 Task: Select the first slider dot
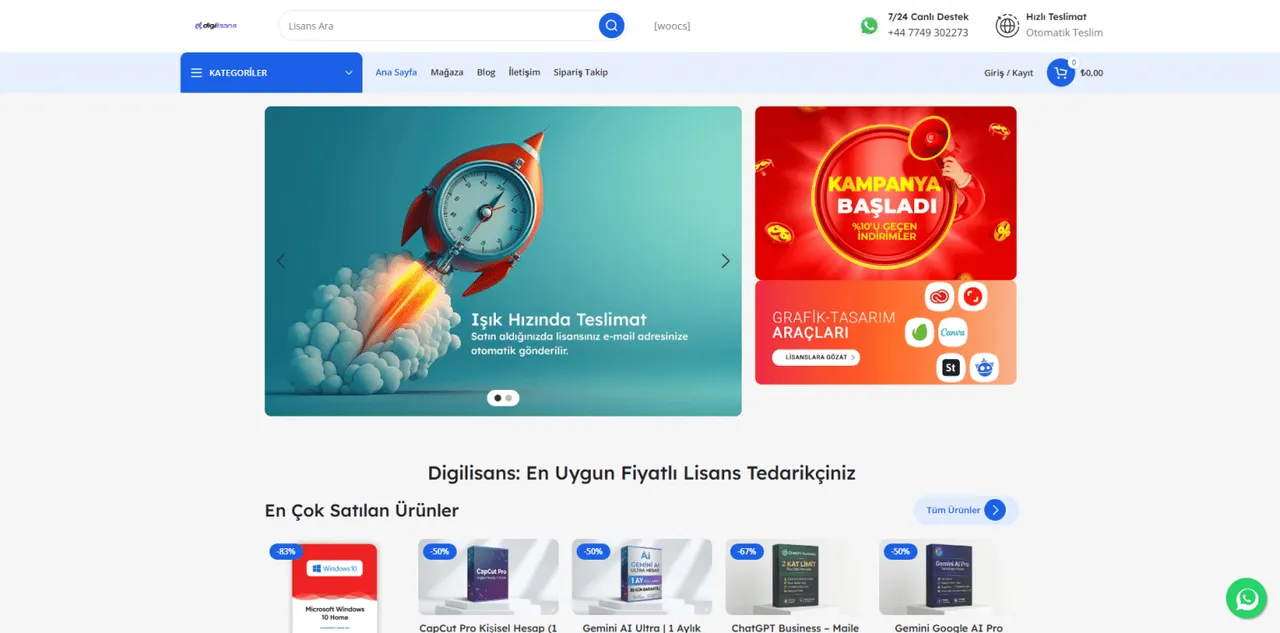coord(498,398)
